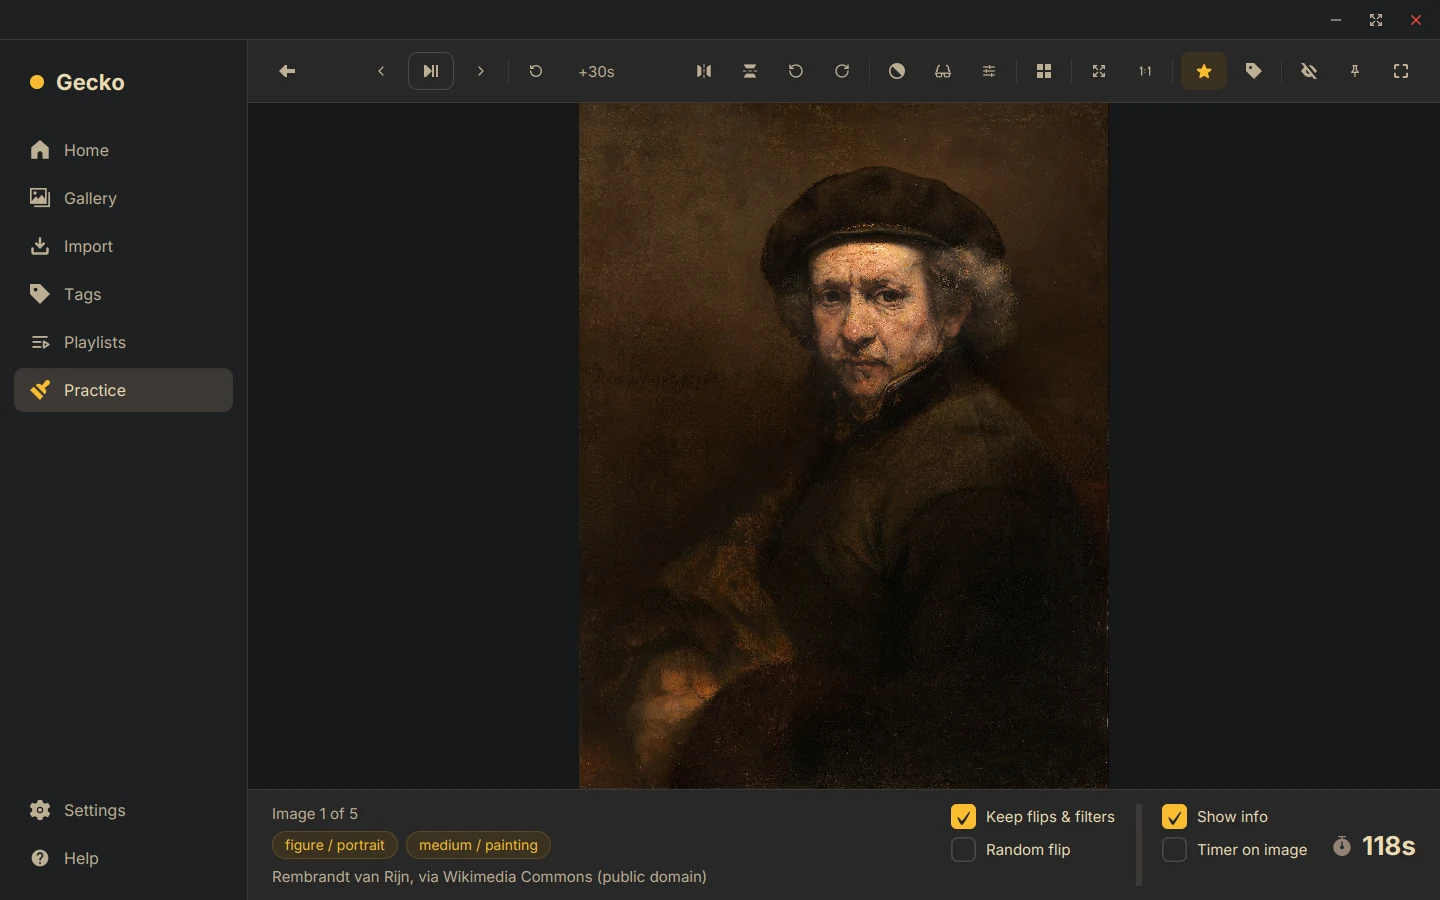
Task: Skip to the next image
Action: [481, 71]
